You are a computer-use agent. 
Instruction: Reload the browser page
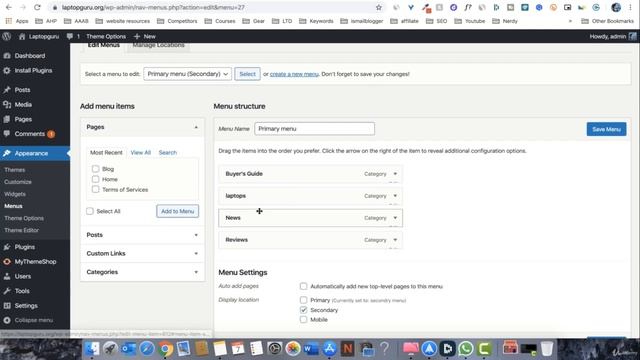pyautogui.click(x=37, y=7)
